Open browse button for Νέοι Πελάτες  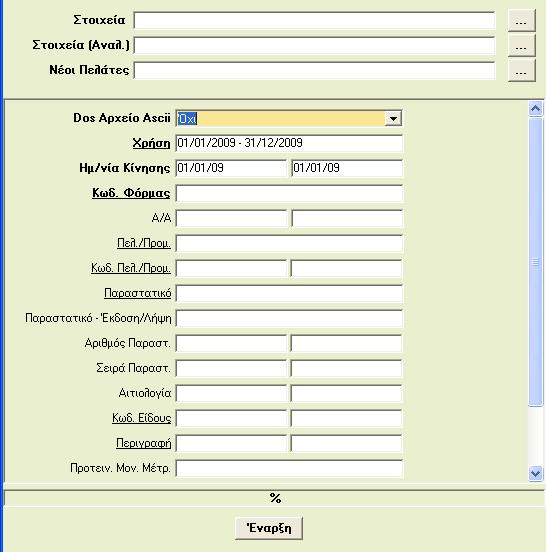coord(521,71)
